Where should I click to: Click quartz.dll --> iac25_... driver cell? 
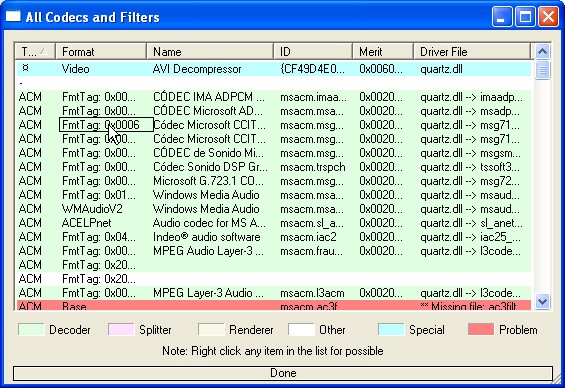470,237
